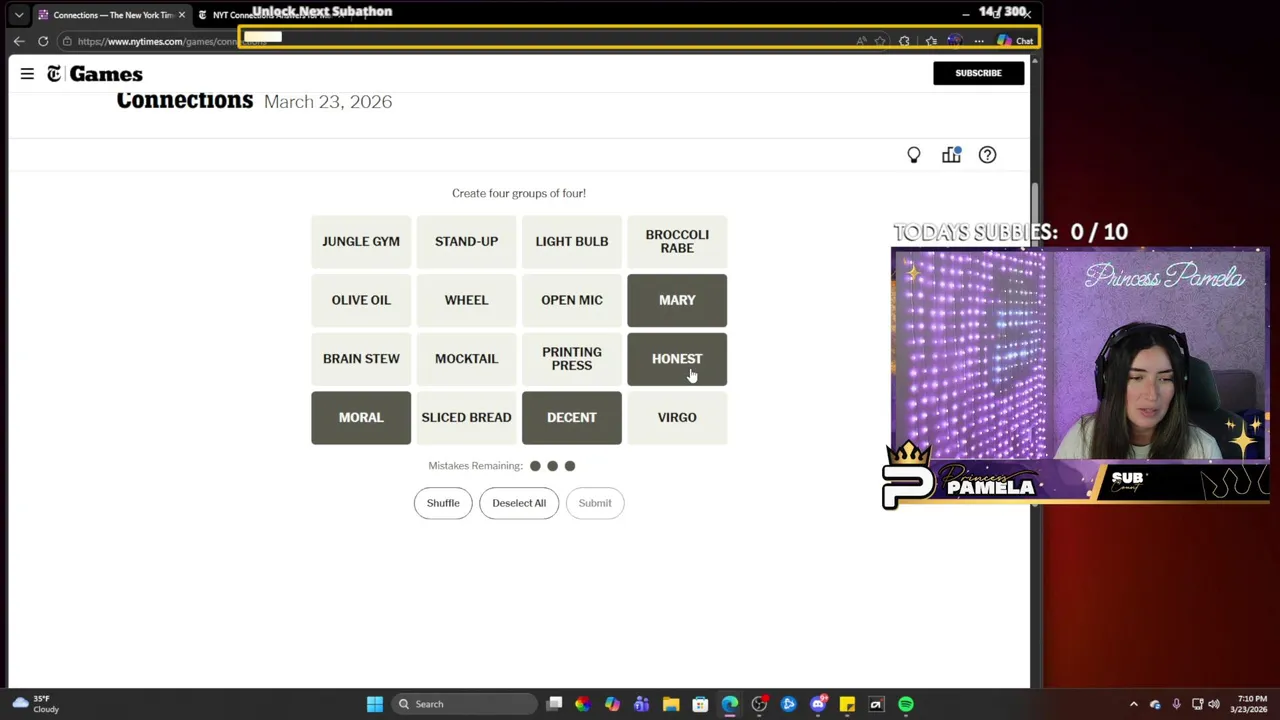The width and height of the screenshot is (1280, 720).
Task: Close the Connections browser tab
Action: coord(181,15)
